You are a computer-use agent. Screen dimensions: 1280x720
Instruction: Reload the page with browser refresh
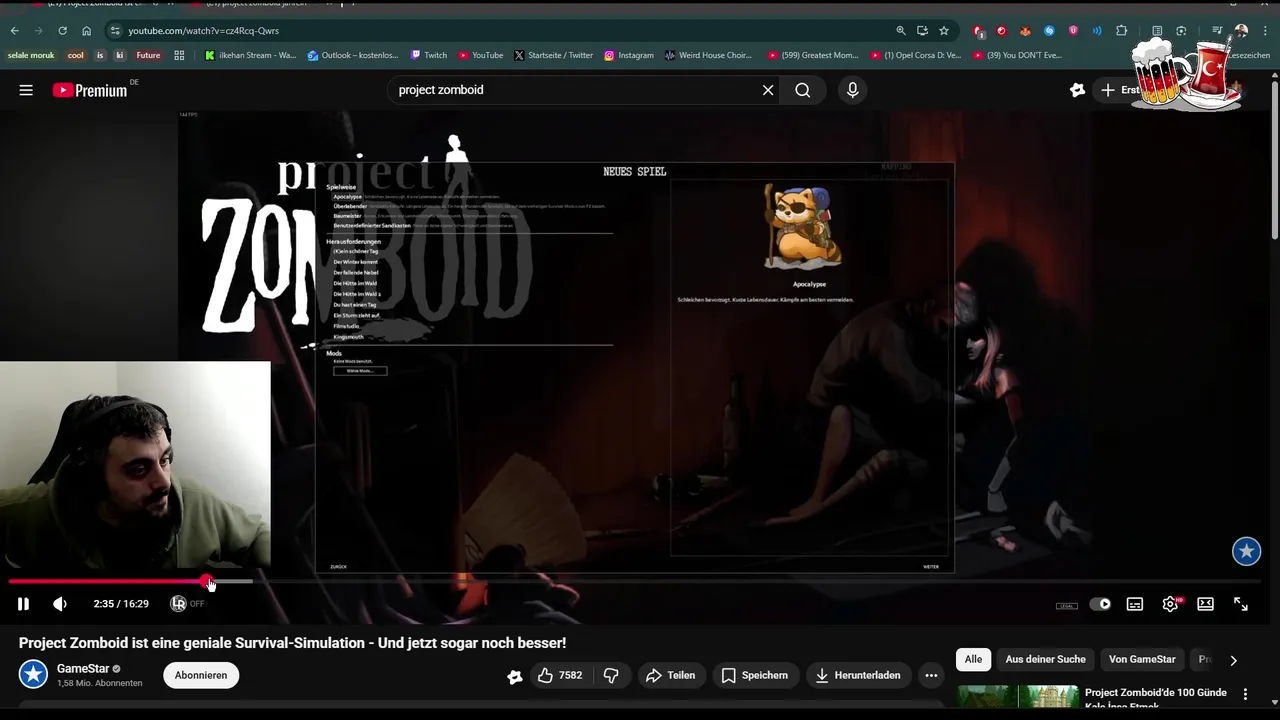click(62, 31)
